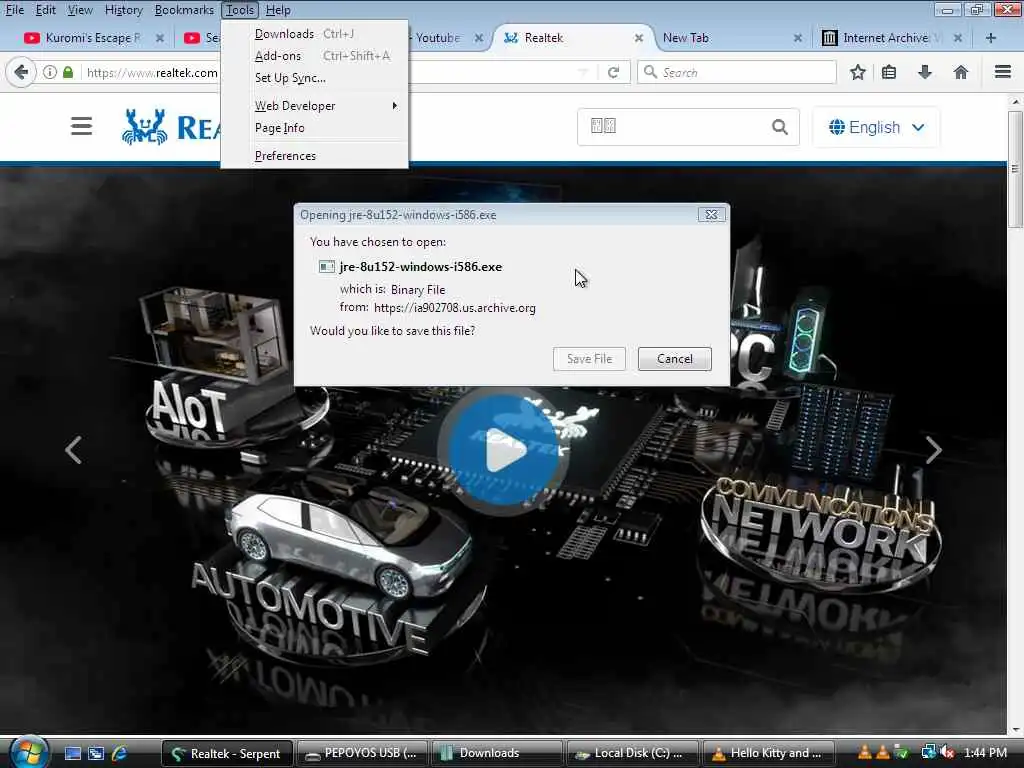
Task: Open the Help menu
Action: point(278,10)
